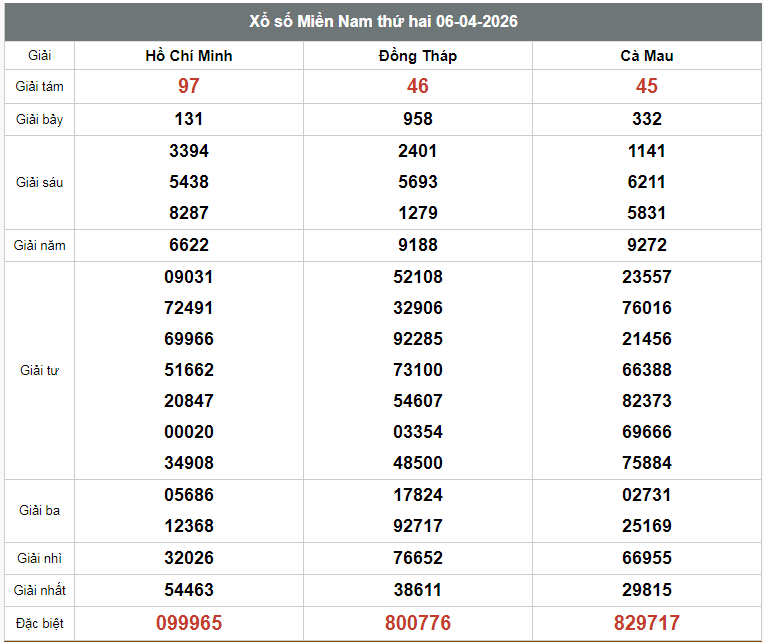Select the Giải bảy number 958
The width and height of the screenshot is (764, 642).
tap(418, 119)
